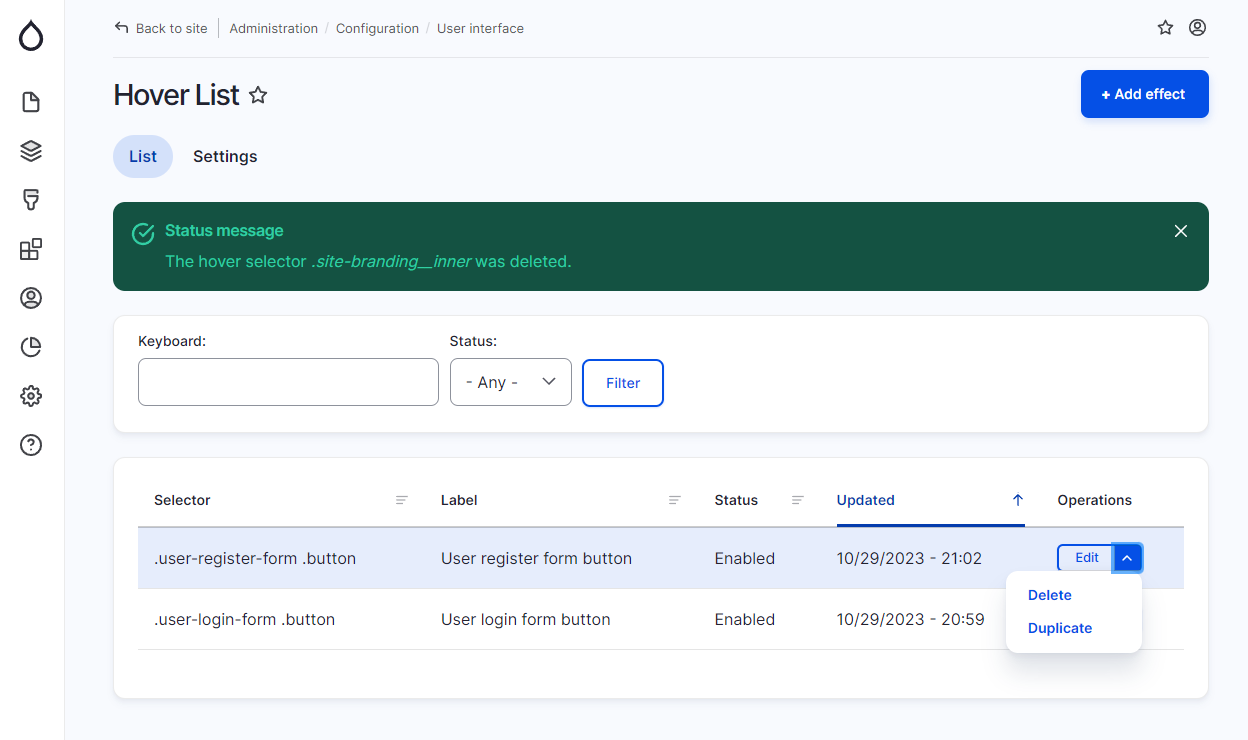The image size is (1248, 740).
Task: Click the Drupal drop logo icon
Action: tap(31, 37)
